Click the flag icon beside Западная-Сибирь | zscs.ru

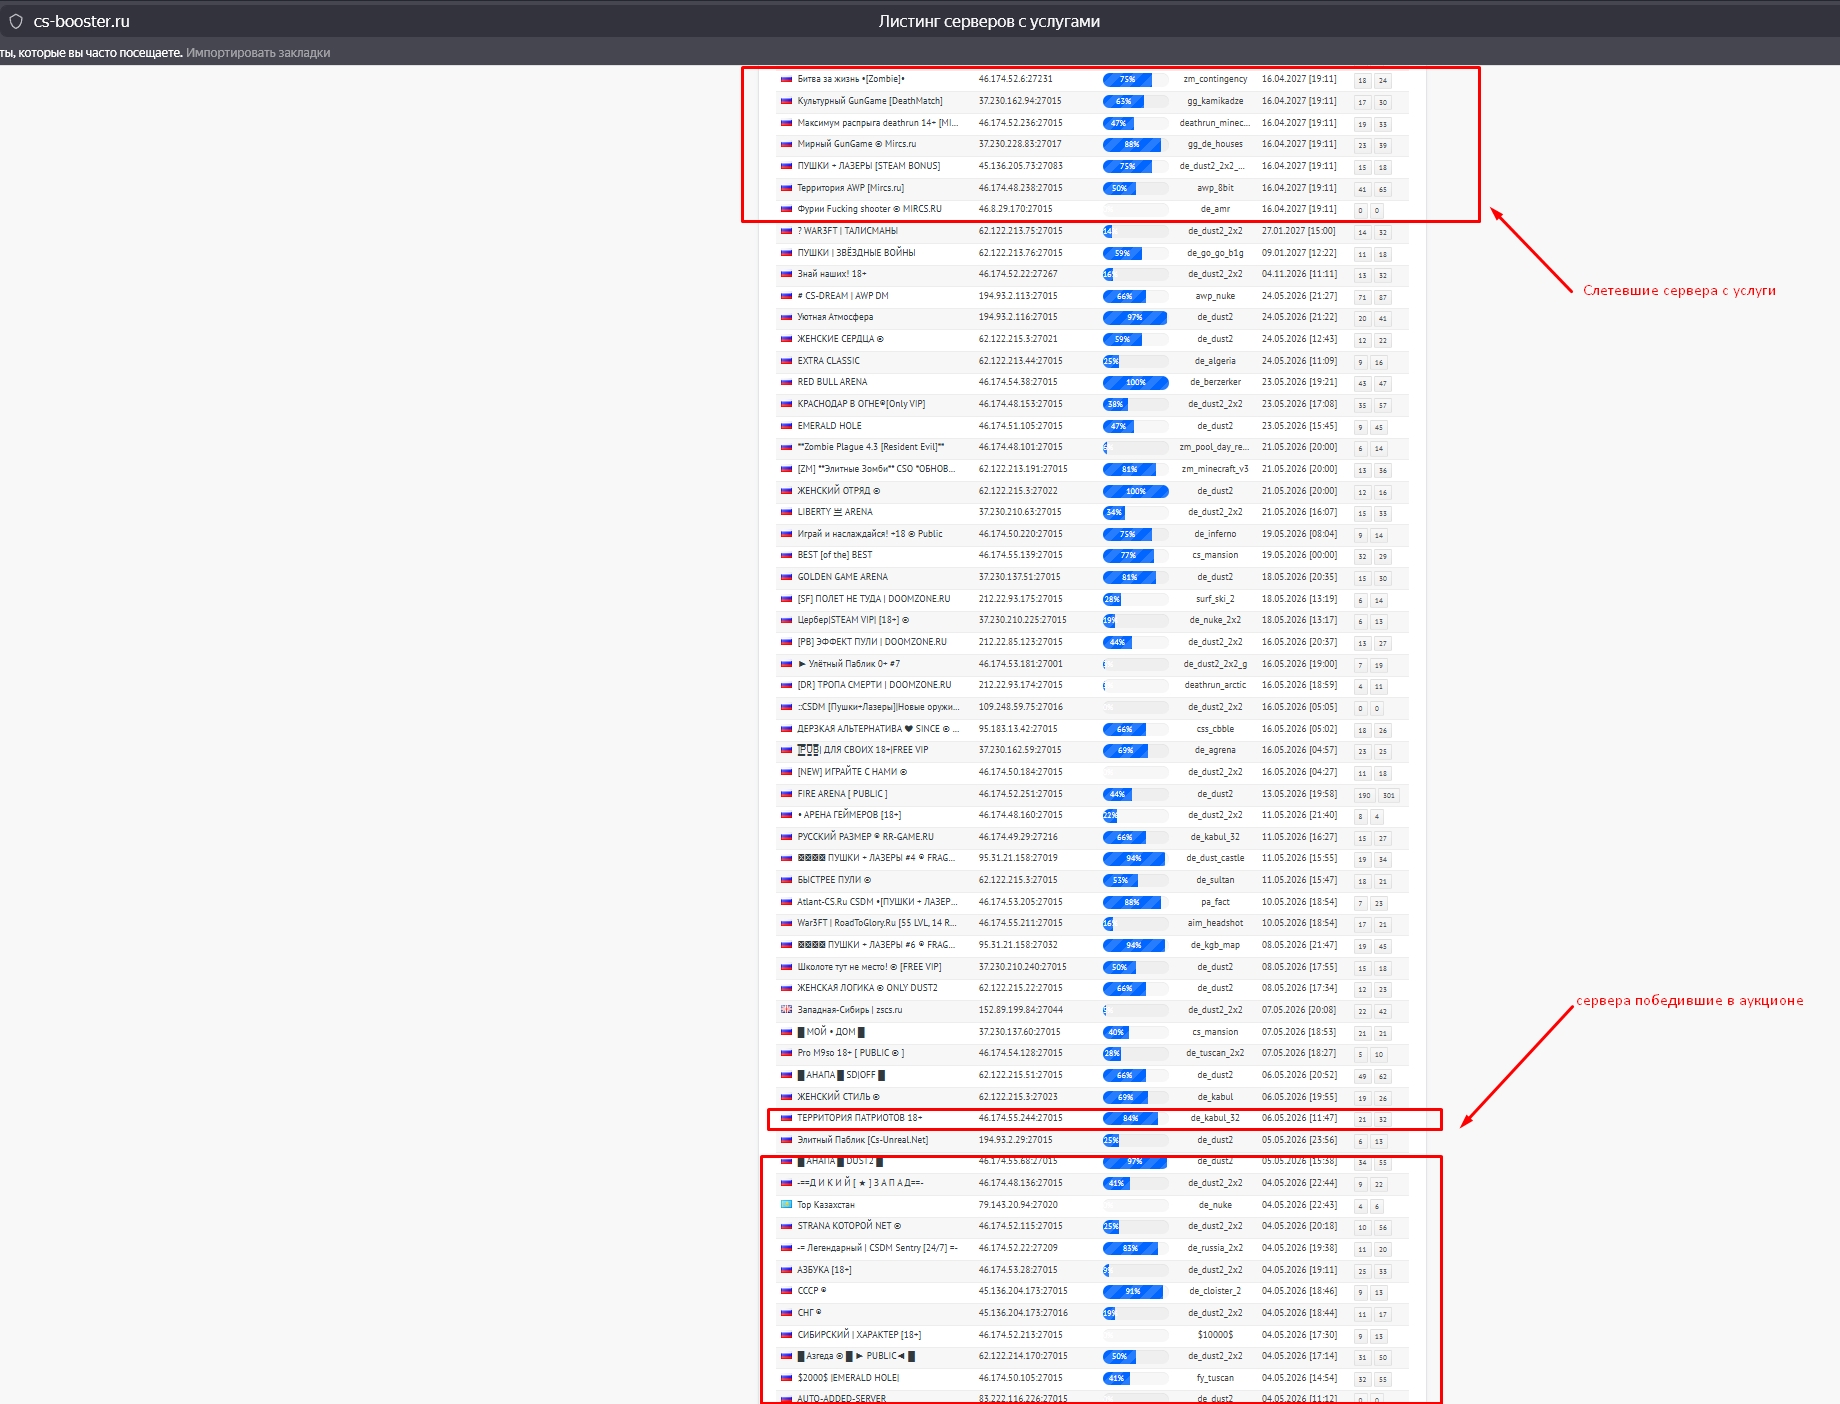pos(786,1010)
